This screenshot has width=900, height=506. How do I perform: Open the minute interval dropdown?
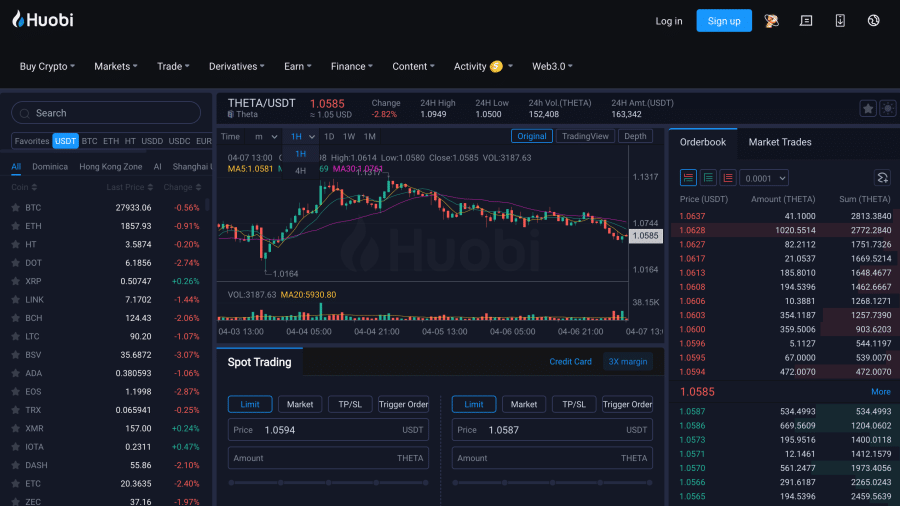[x=266, y=137]
